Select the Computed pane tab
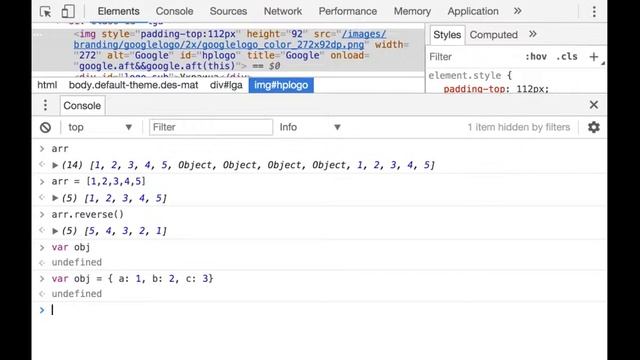640x360 pixels. tap(493, 35)
